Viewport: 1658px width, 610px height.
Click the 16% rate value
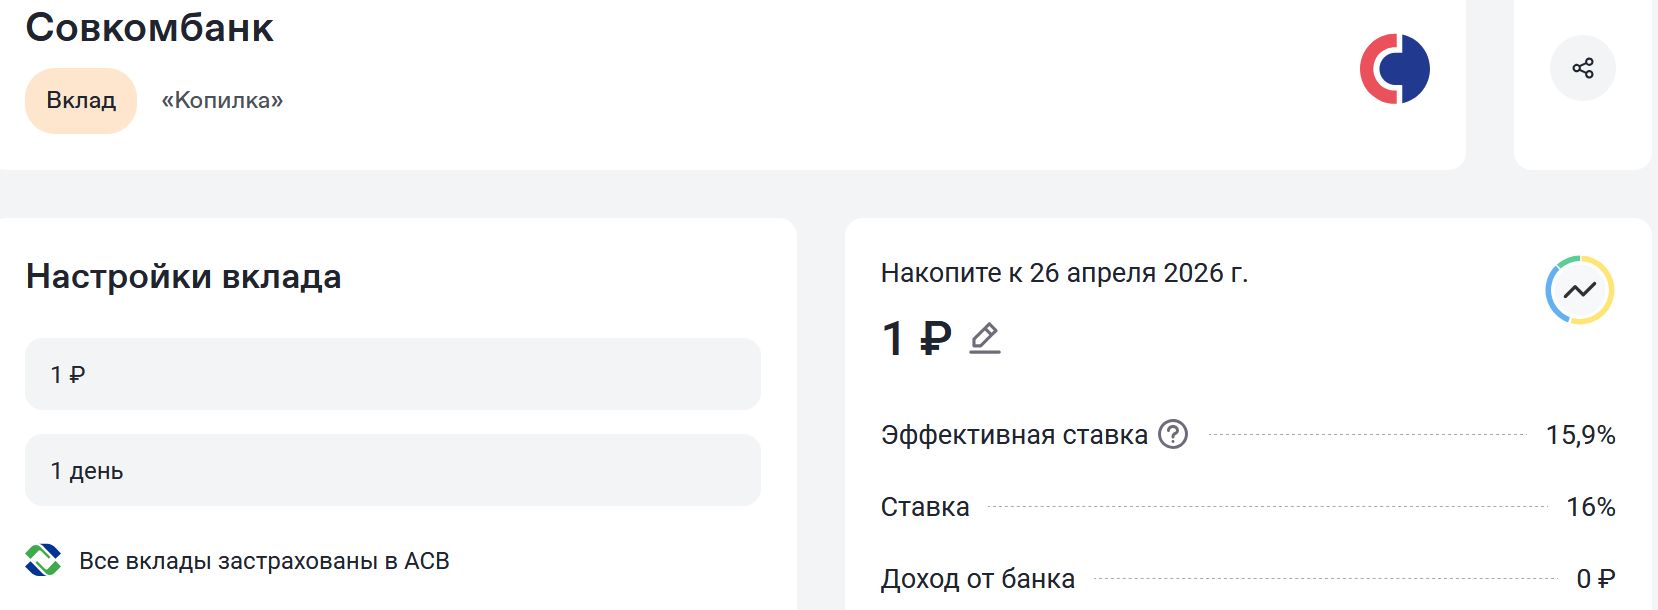tap(1590, 507)
